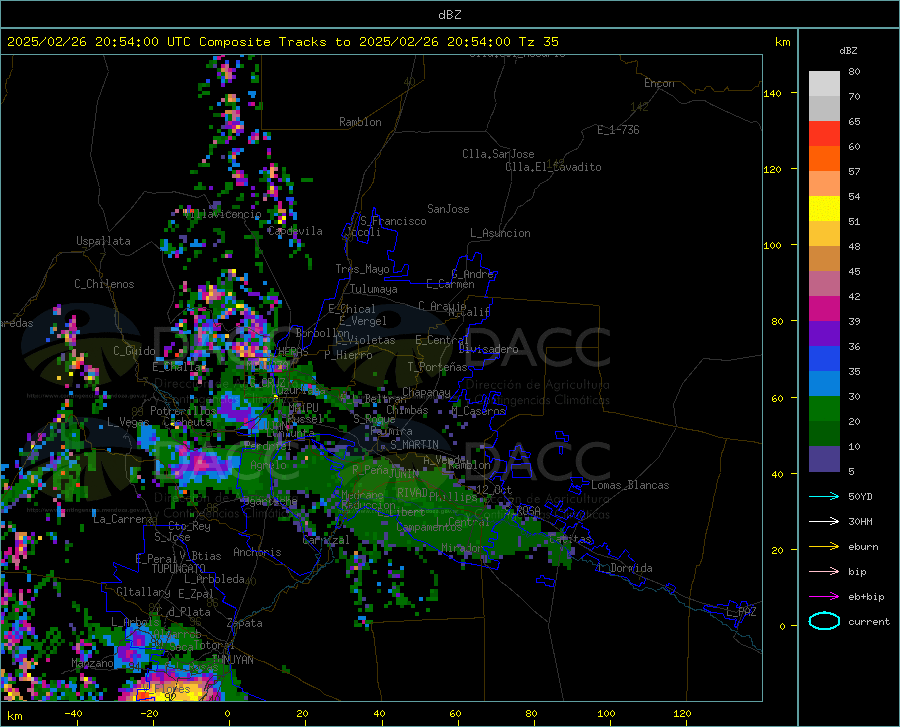The height and width of the screenshot is (727, 900).
Task: Select the bright yellow 51-54 dBZ swatch
Action: [824, 209]
